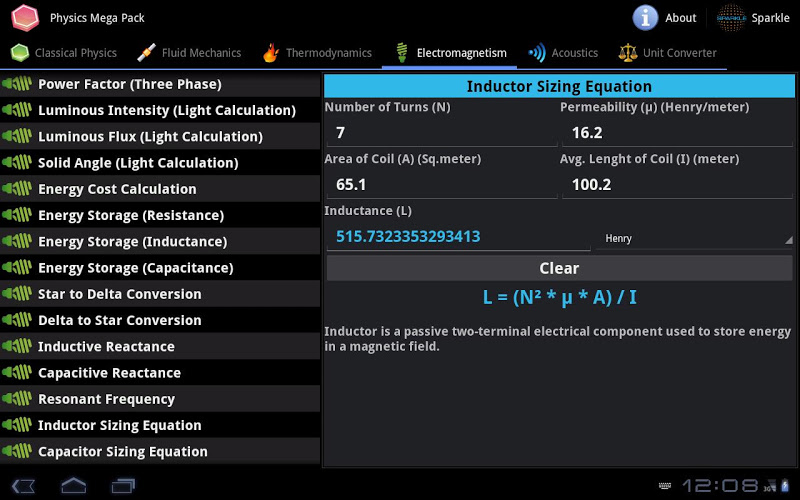Tap the Sparkle globe logo icon
Screen dimensions: 800x500
pyautogui.click(x=731, y=18)
